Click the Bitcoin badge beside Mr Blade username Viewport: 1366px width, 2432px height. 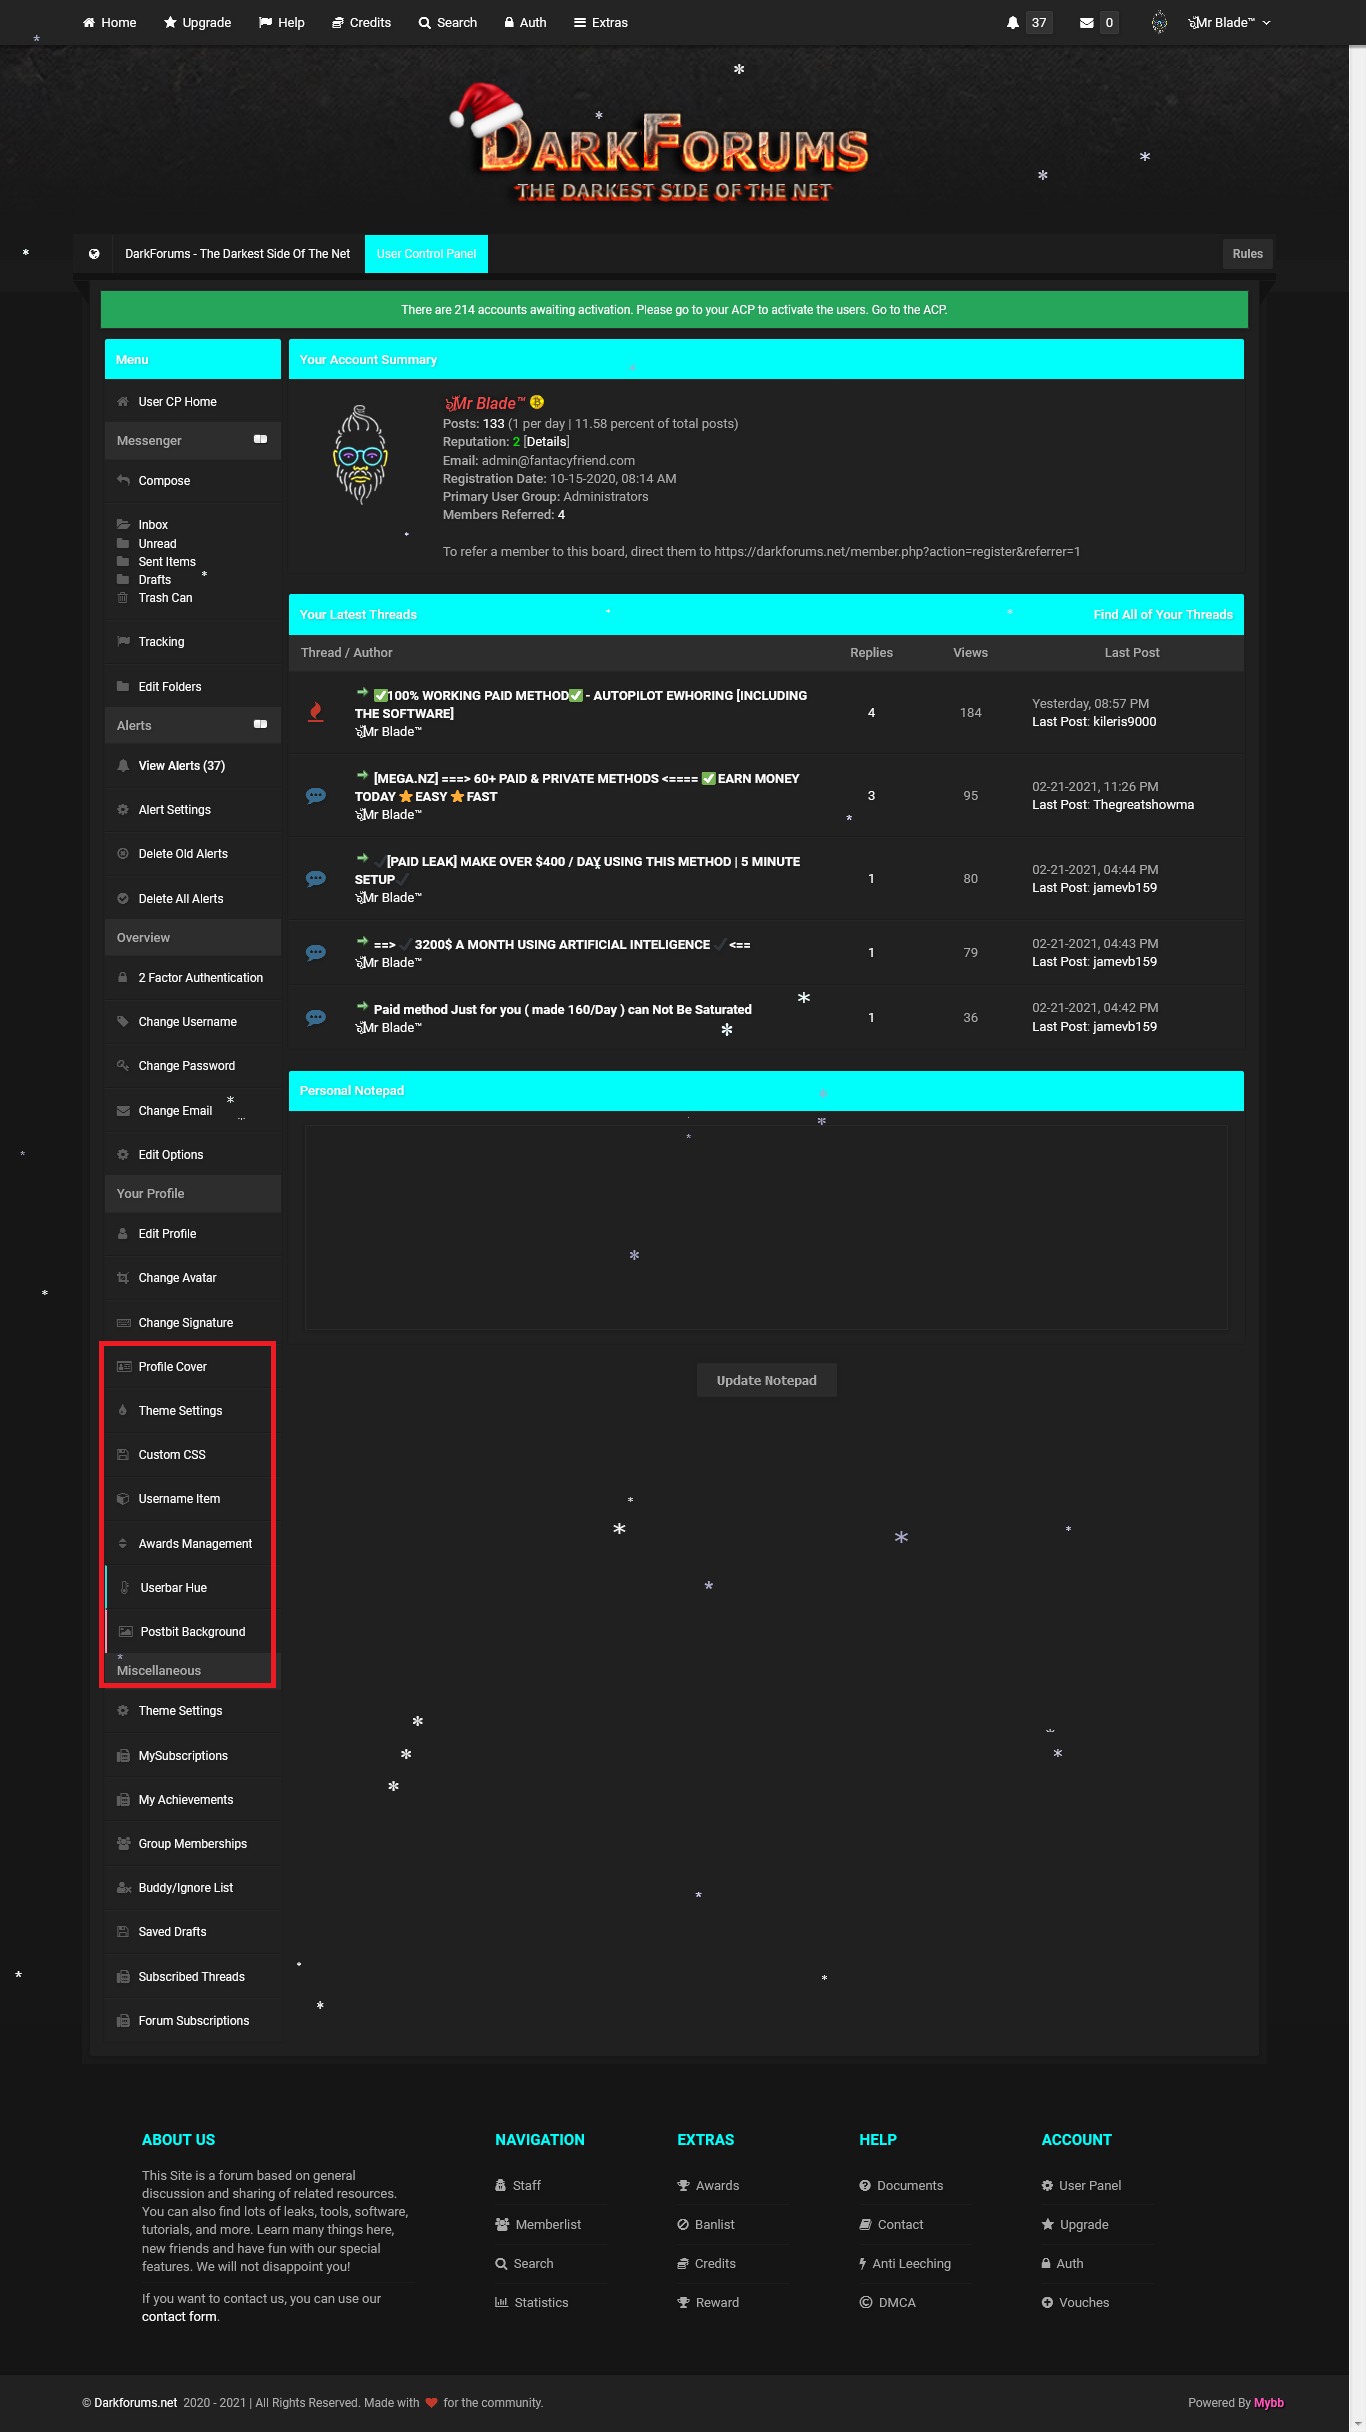click(537, 402)
